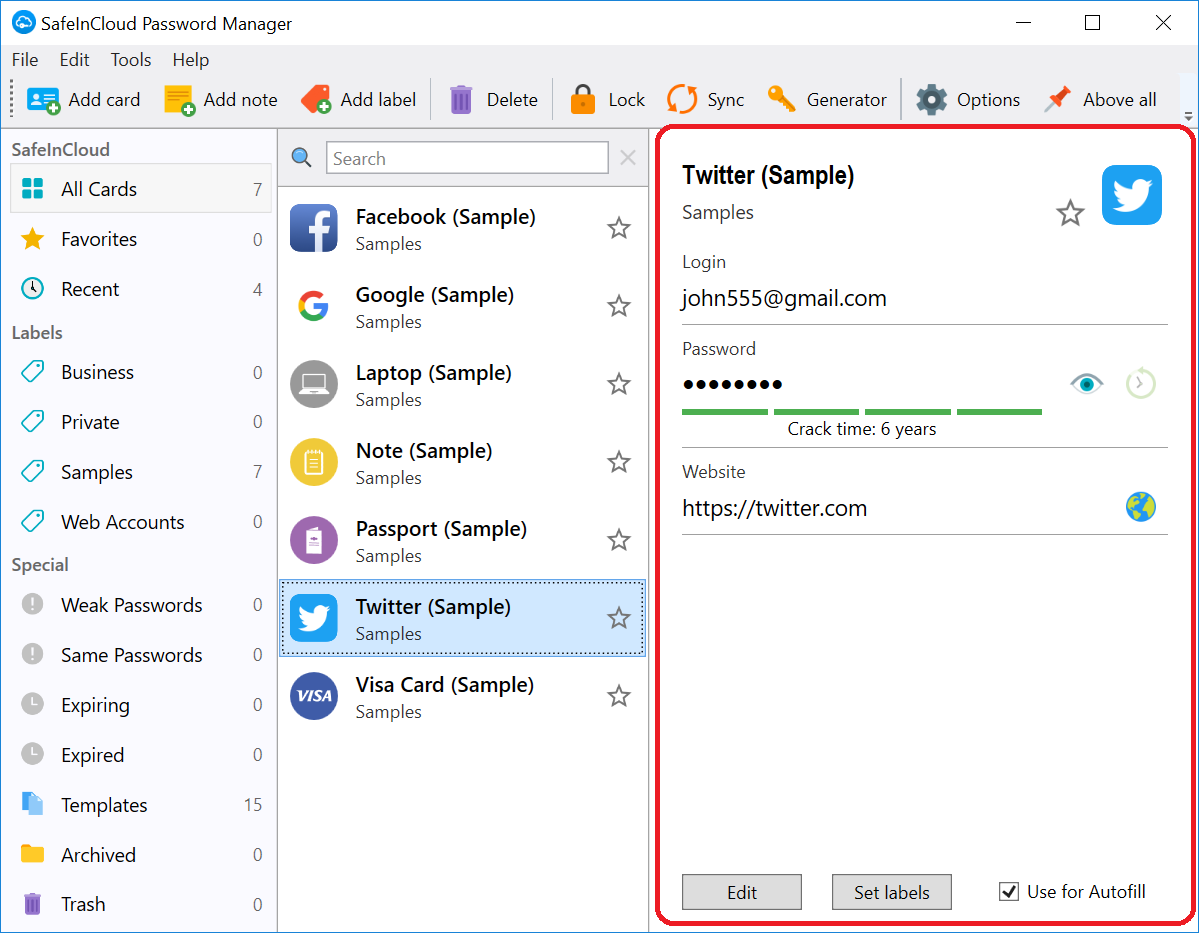Select the Business label
The height and width of the screenshot is (933, 1199).
pos(141,372)
